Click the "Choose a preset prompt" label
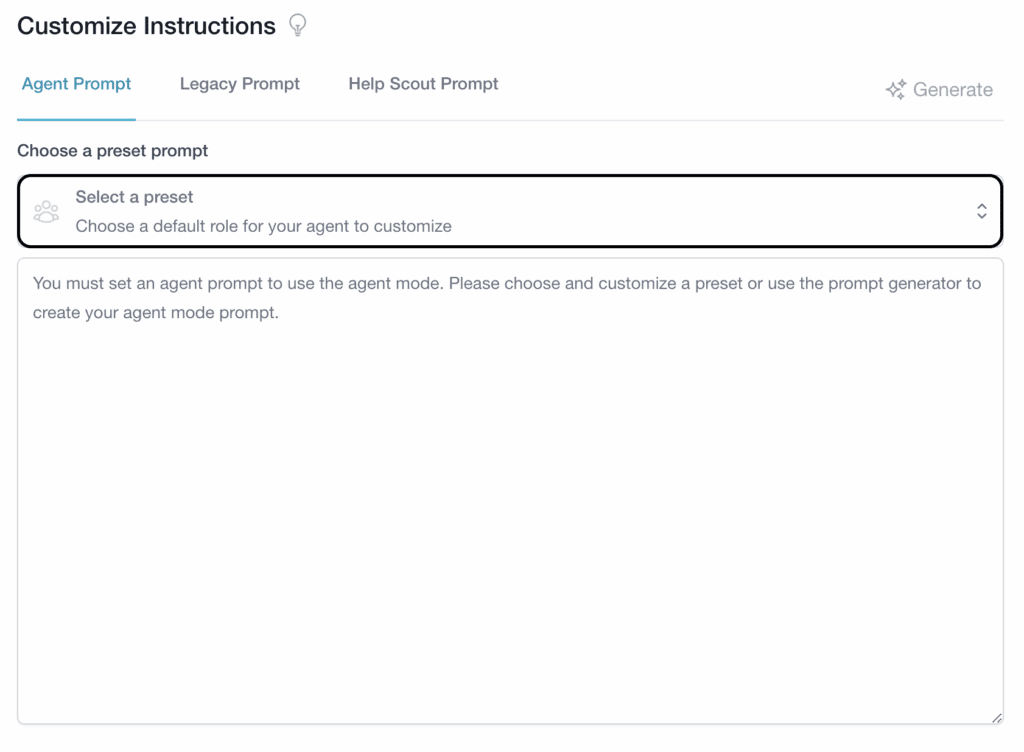The image size is (1024, 752). 113,151
